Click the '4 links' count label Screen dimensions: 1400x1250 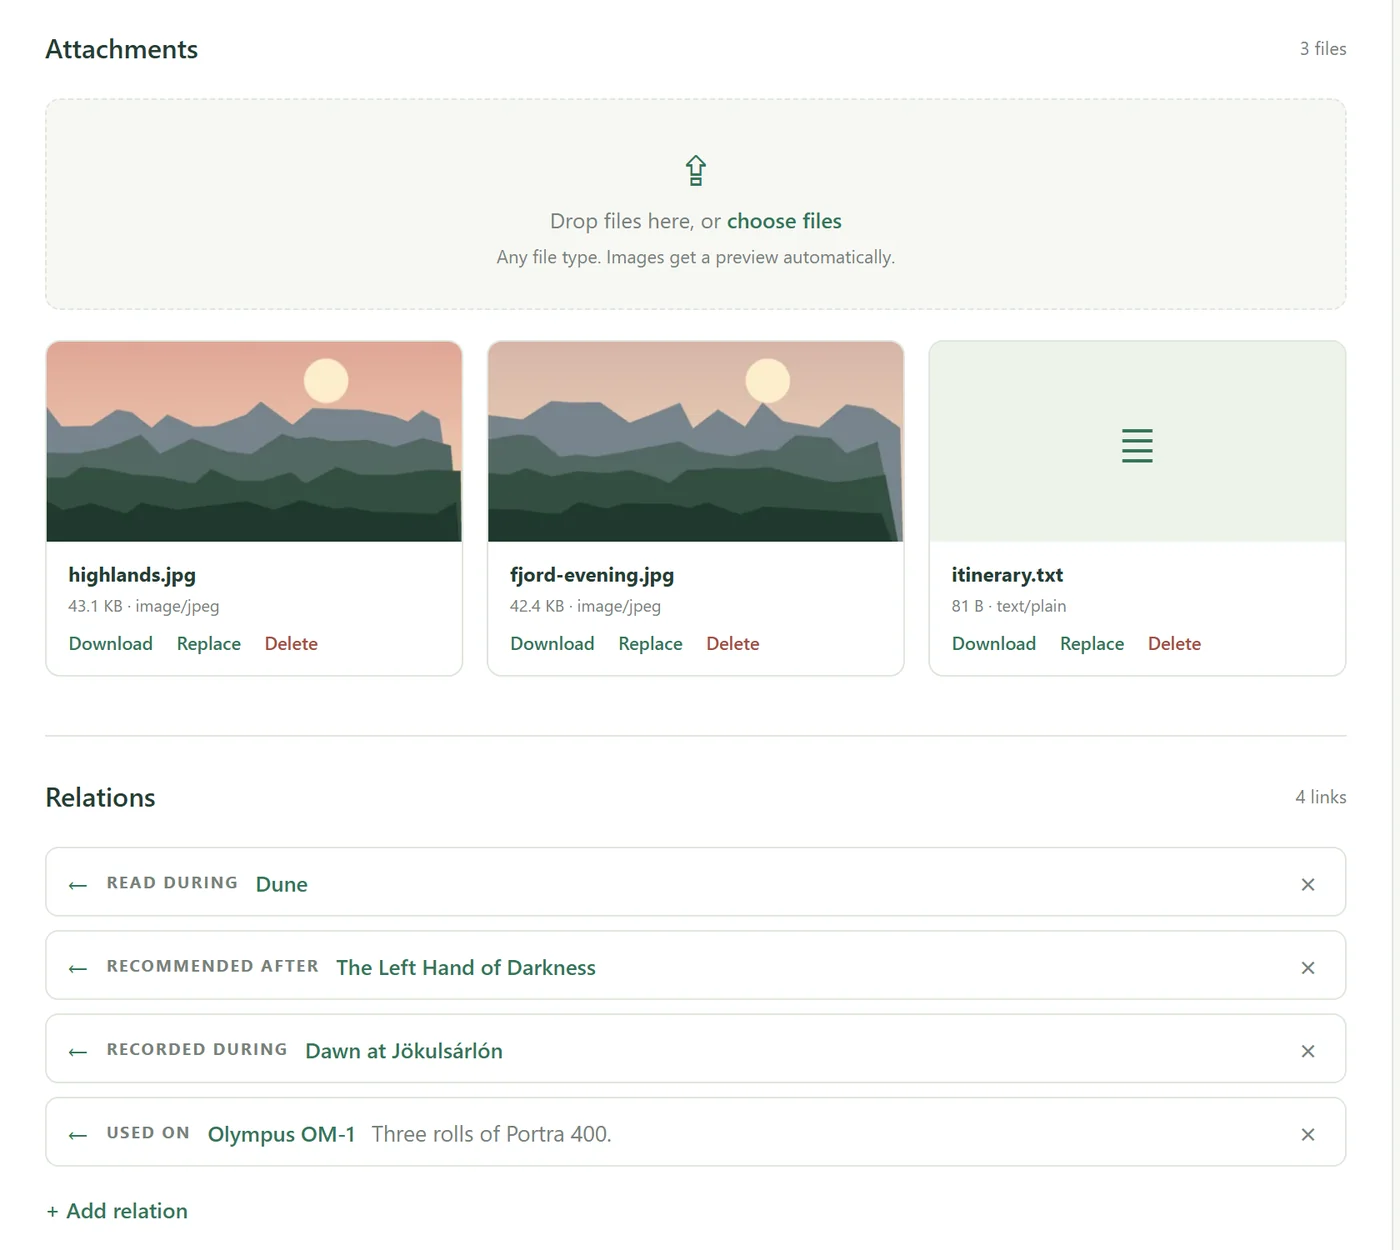pos(1321,797)
